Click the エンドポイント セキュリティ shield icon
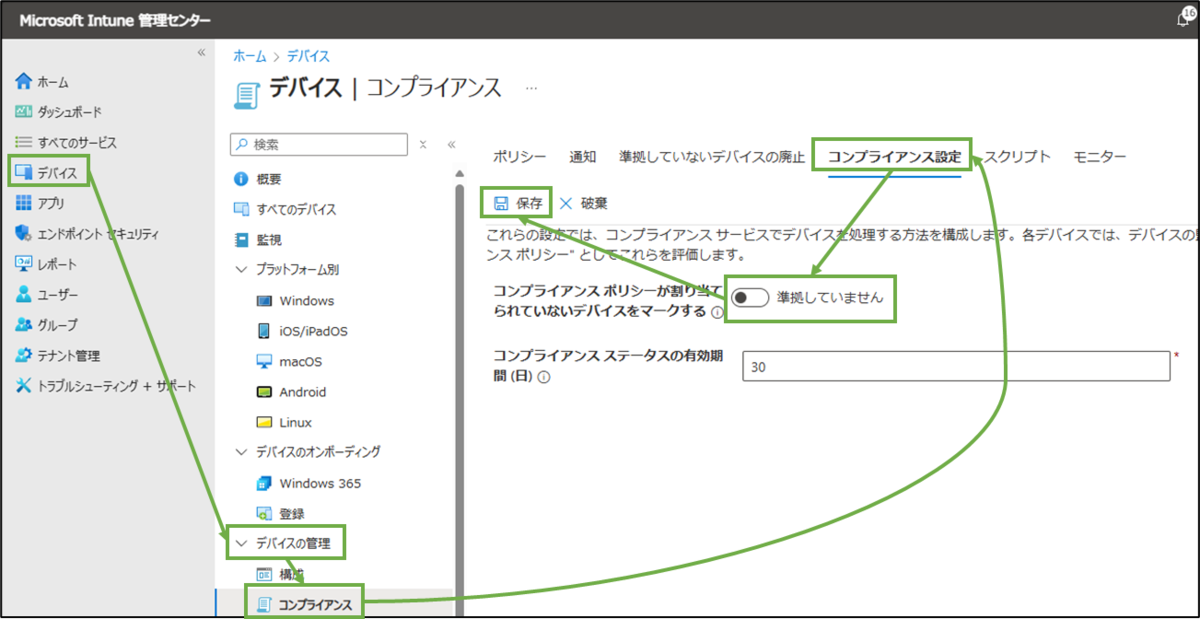 25,233
